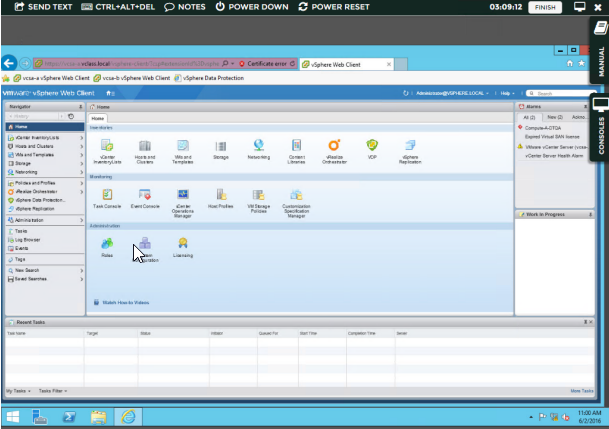The image size is (609, 429).
Task: Select Networking in Navigator
Action: pyautogui.click(x=45, y=172)
